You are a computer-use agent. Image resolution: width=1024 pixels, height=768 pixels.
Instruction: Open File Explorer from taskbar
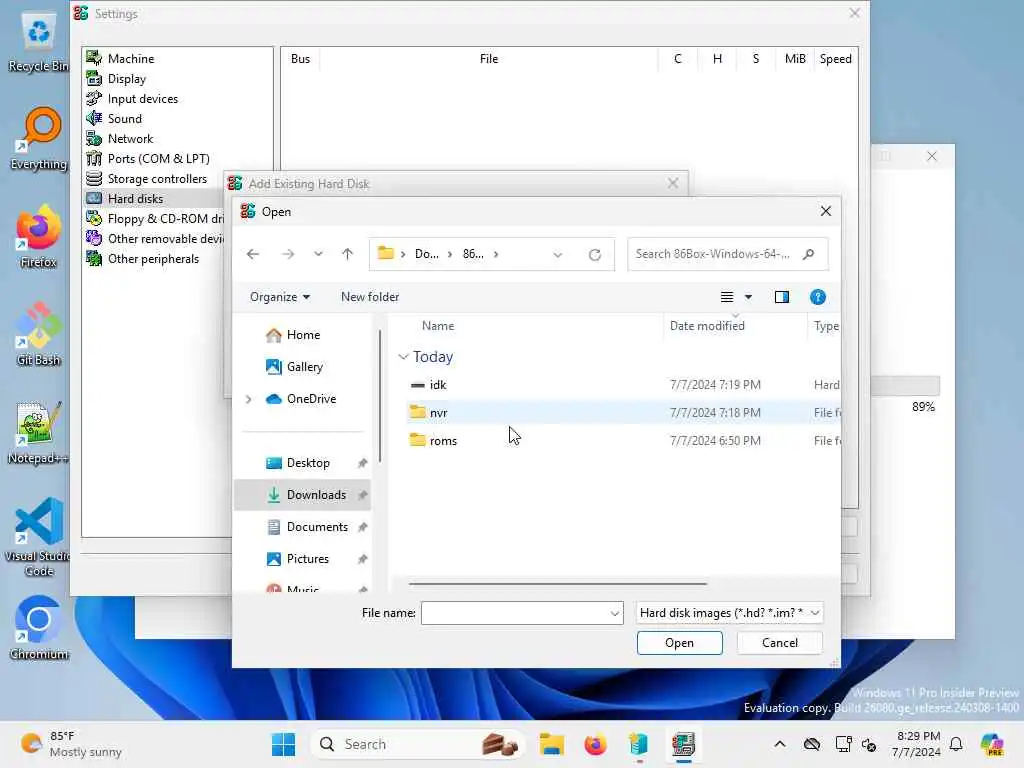point(551,744)
